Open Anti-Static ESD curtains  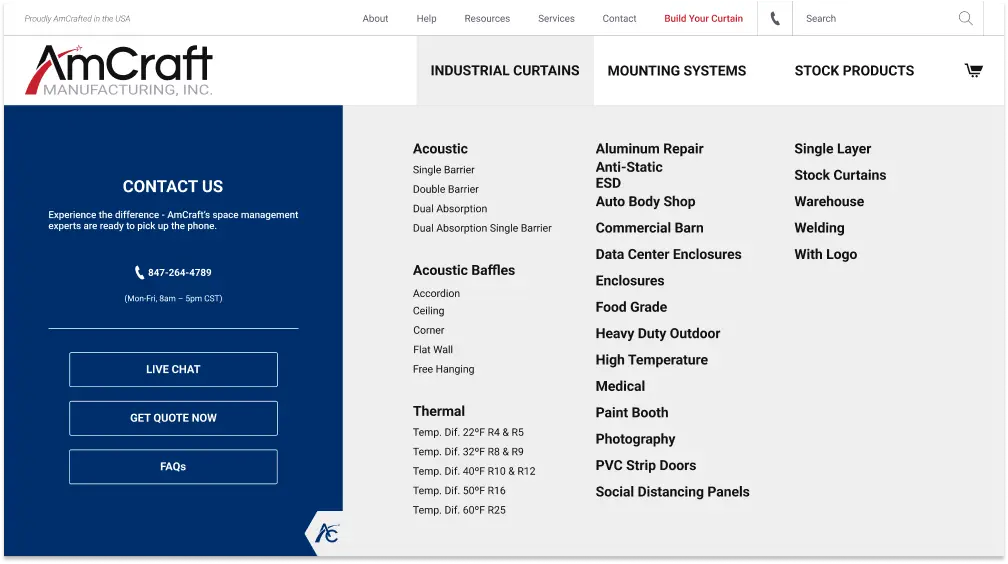point(629,175)
